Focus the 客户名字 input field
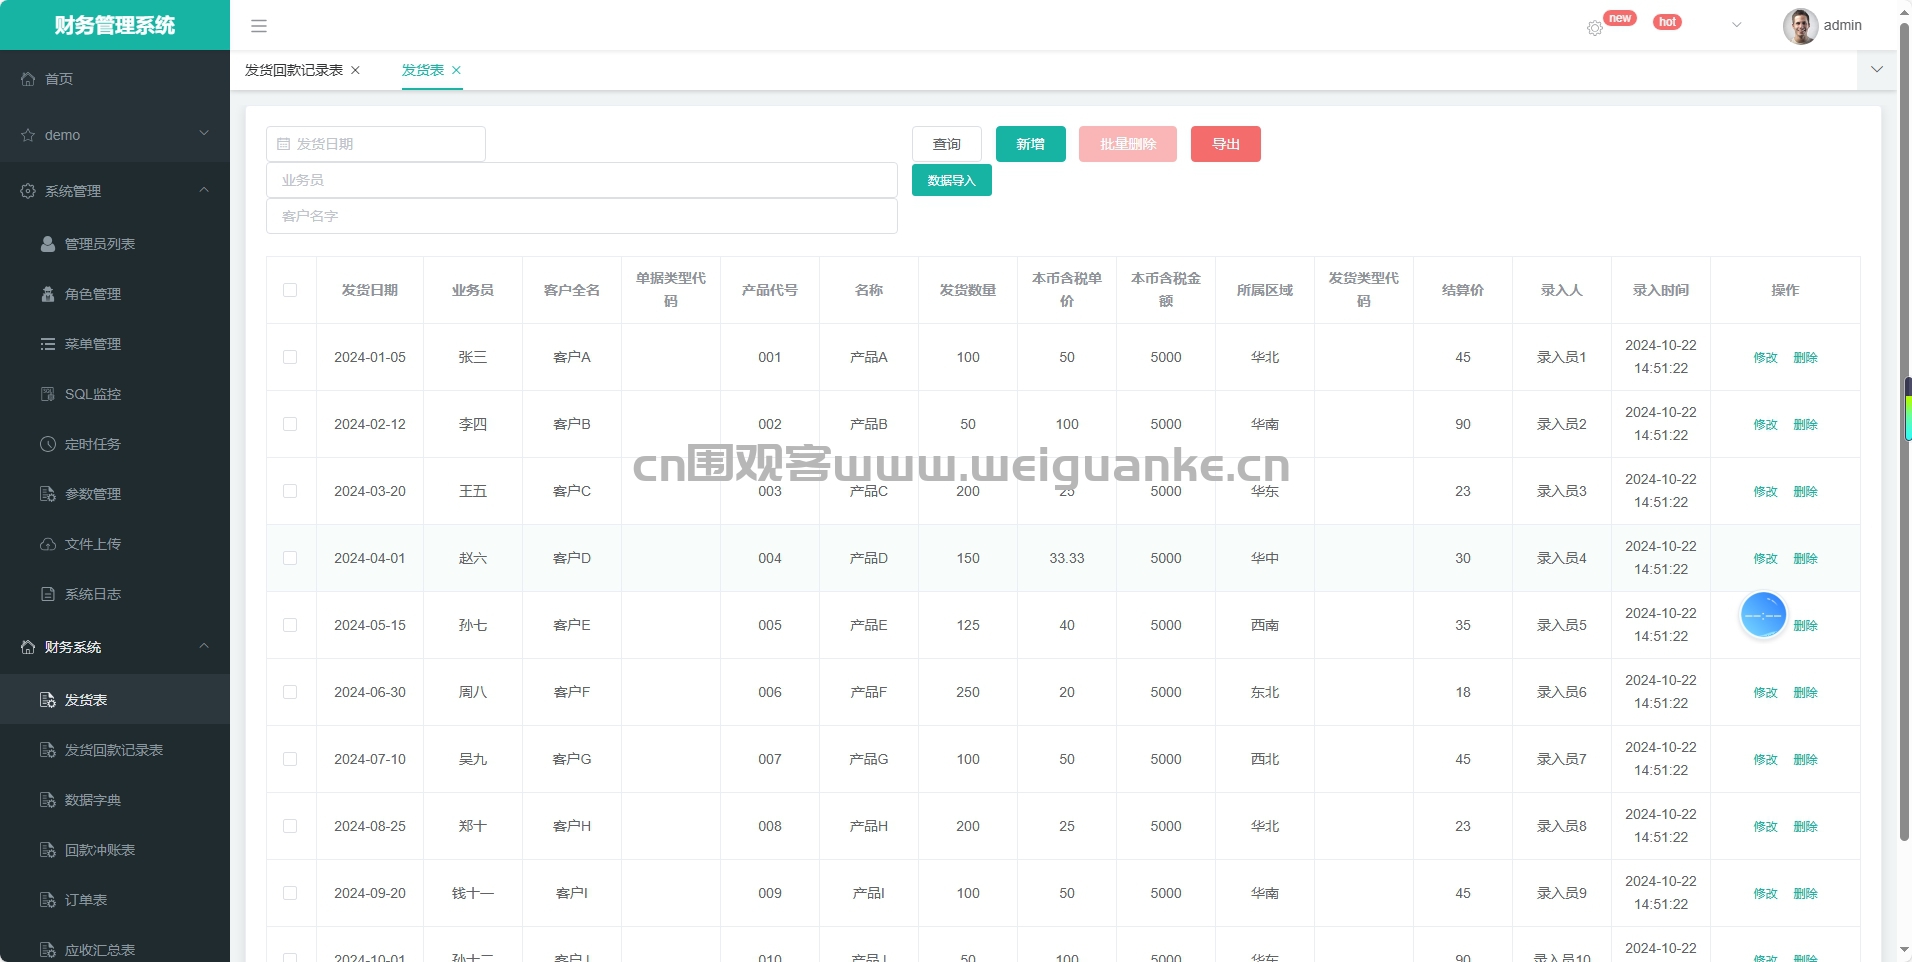Screen dimensions: 1912x962 pyautogui.click(x=582, y=216)
